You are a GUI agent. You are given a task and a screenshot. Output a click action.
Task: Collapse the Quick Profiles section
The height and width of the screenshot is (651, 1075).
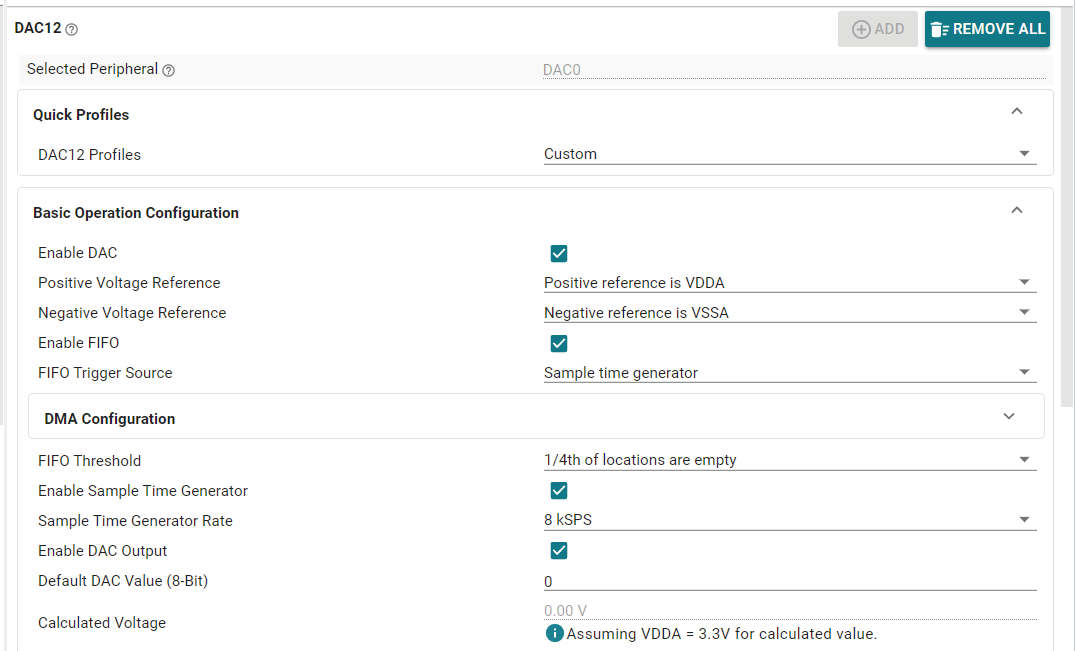(x=1017, y=112)
